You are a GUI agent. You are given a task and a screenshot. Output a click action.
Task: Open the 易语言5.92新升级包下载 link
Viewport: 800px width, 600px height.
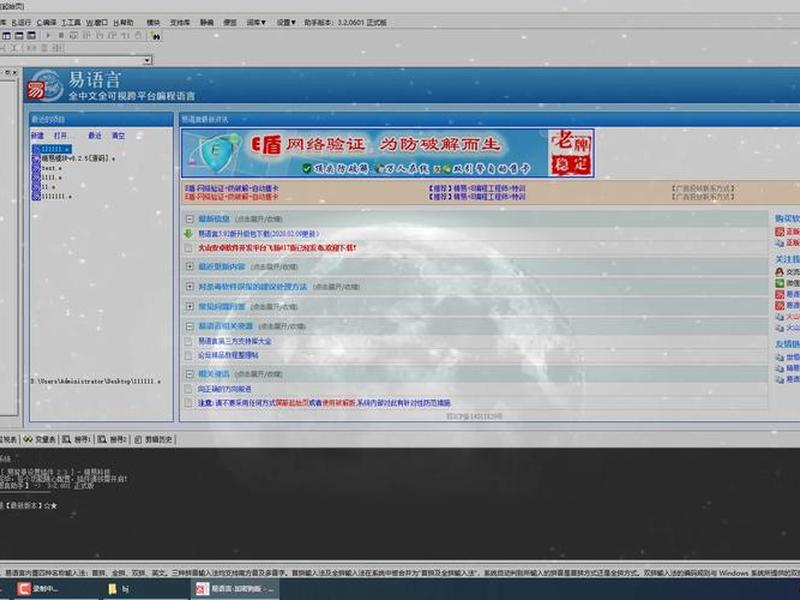point(258,234)
